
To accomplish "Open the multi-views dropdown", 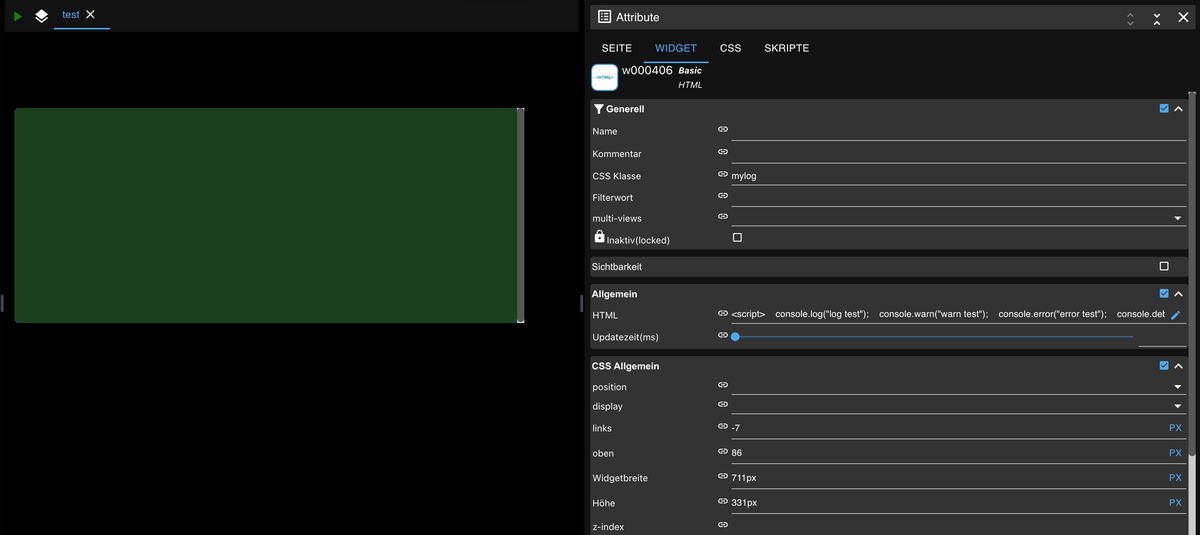I will coord(1177,218).
